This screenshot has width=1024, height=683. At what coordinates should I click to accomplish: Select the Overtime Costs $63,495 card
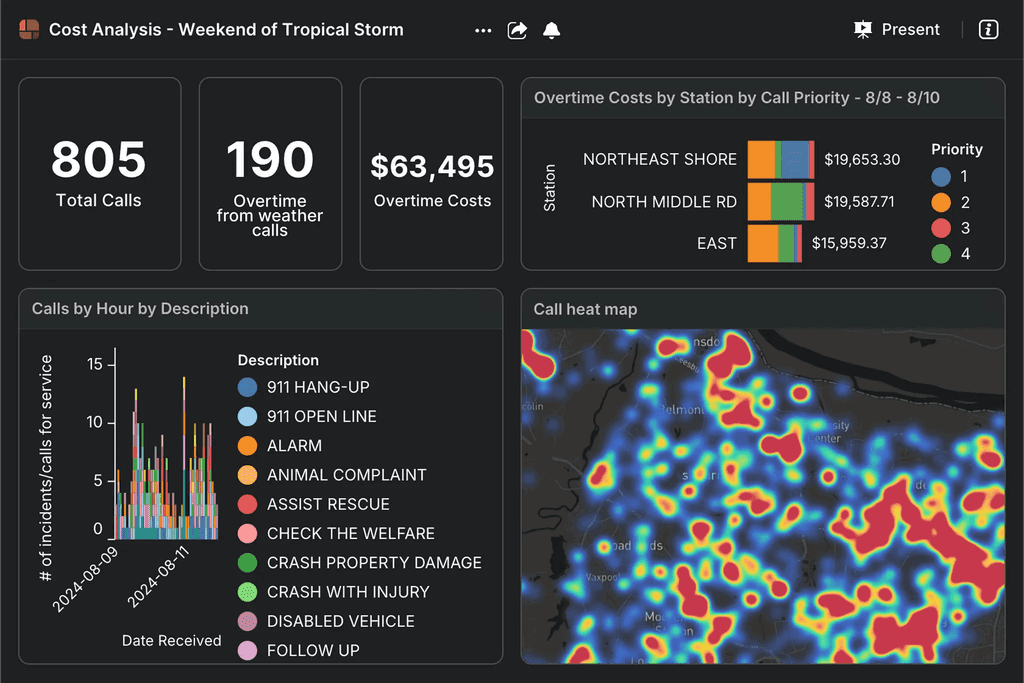pos(431,173)
